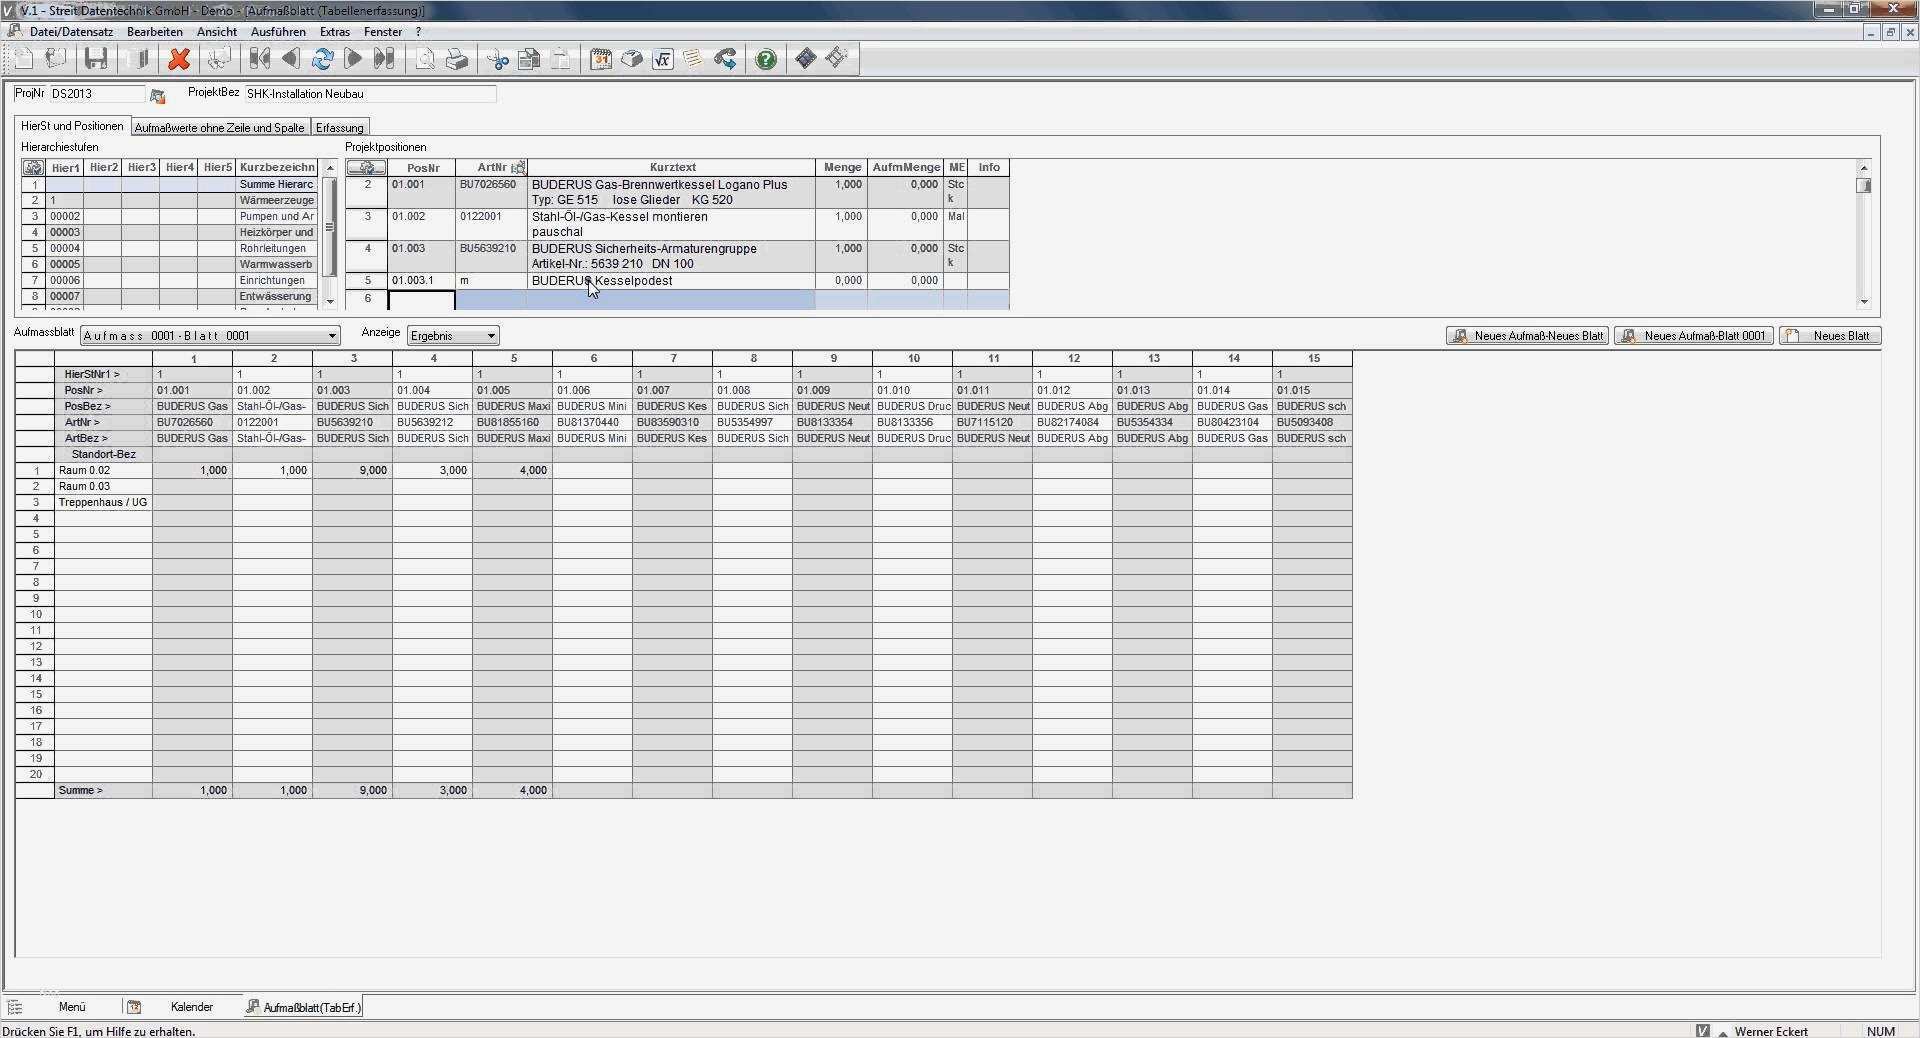This screenshot has width=1920, height=1038.
Task: Click the dark film strip toolbar icon
Action: (x=806, y=59)
